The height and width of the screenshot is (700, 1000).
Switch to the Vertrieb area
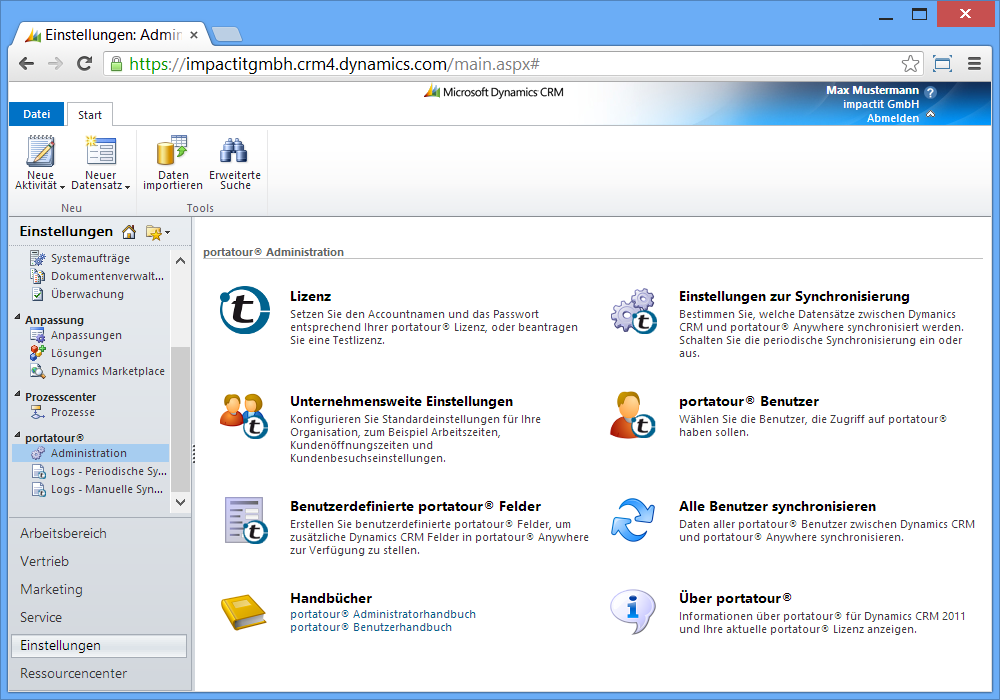[44, 562]
